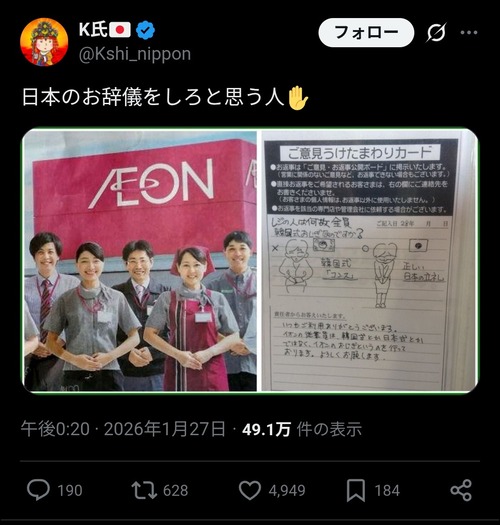Click the 2026年1月27日 timestamp
500x525 pixels.
(x=164, y=429)
